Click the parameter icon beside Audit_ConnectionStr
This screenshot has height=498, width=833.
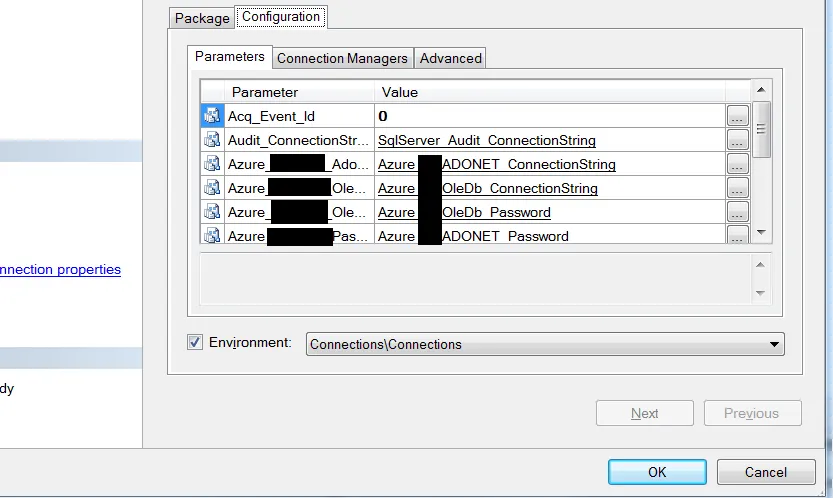click(x=212, y=140)
